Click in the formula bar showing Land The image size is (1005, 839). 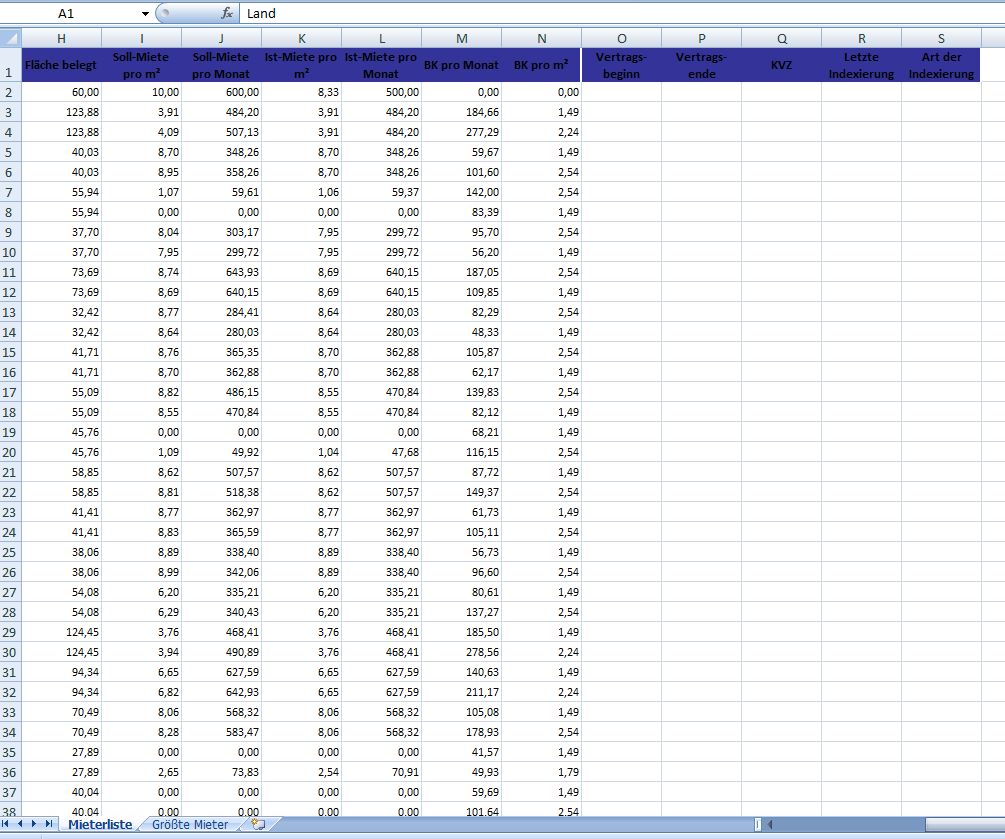pyautogui.click(x=622, y=13)
